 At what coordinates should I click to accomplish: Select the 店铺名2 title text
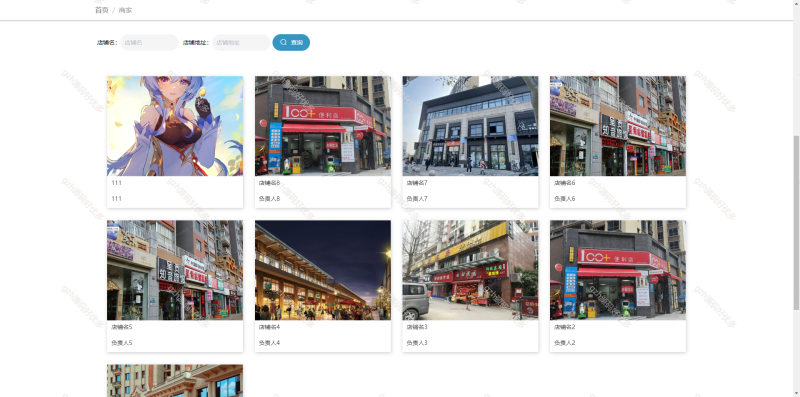[x=564, y=327]
